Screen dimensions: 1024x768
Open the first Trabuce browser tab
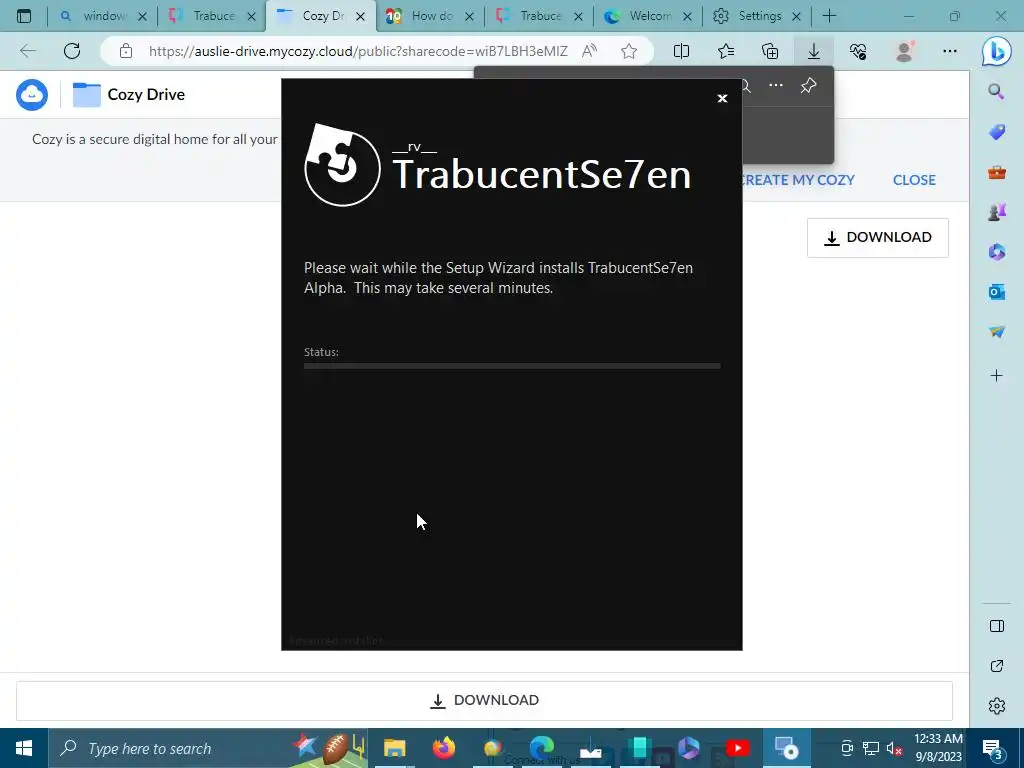point(212,16)
